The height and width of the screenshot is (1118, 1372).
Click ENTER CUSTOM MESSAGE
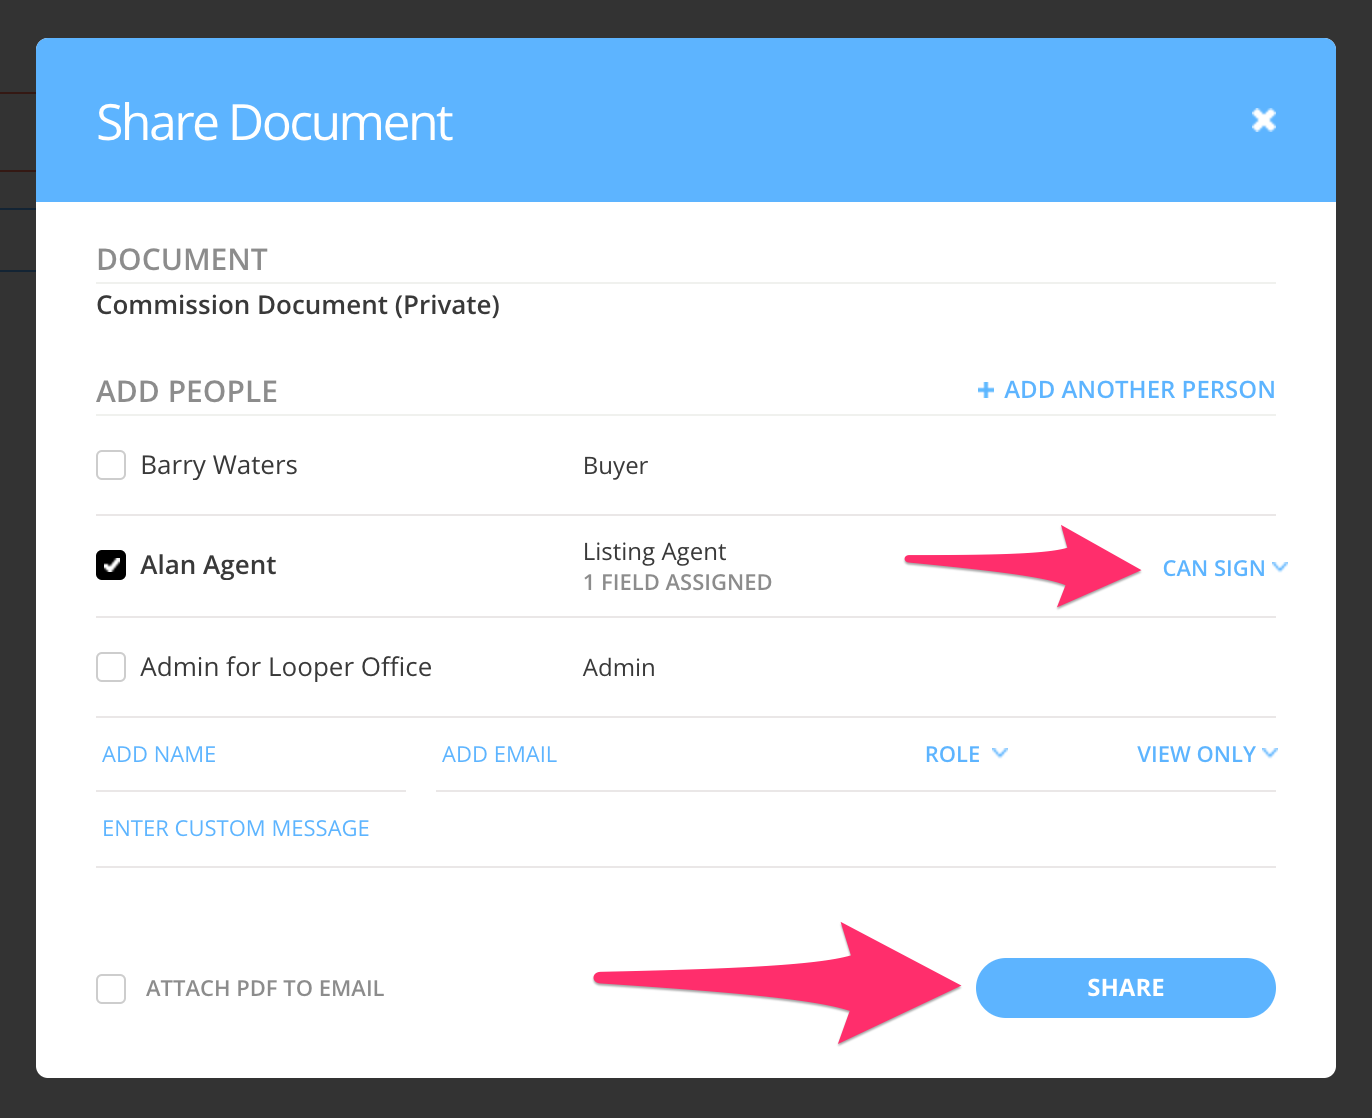tap(235, 827)
